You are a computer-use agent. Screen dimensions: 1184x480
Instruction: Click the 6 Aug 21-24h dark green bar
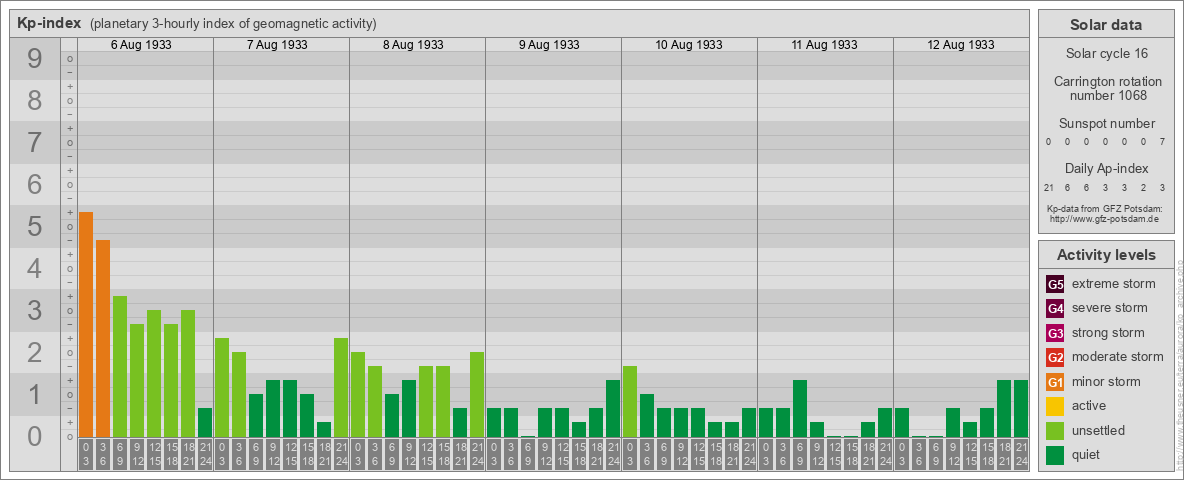205,423
